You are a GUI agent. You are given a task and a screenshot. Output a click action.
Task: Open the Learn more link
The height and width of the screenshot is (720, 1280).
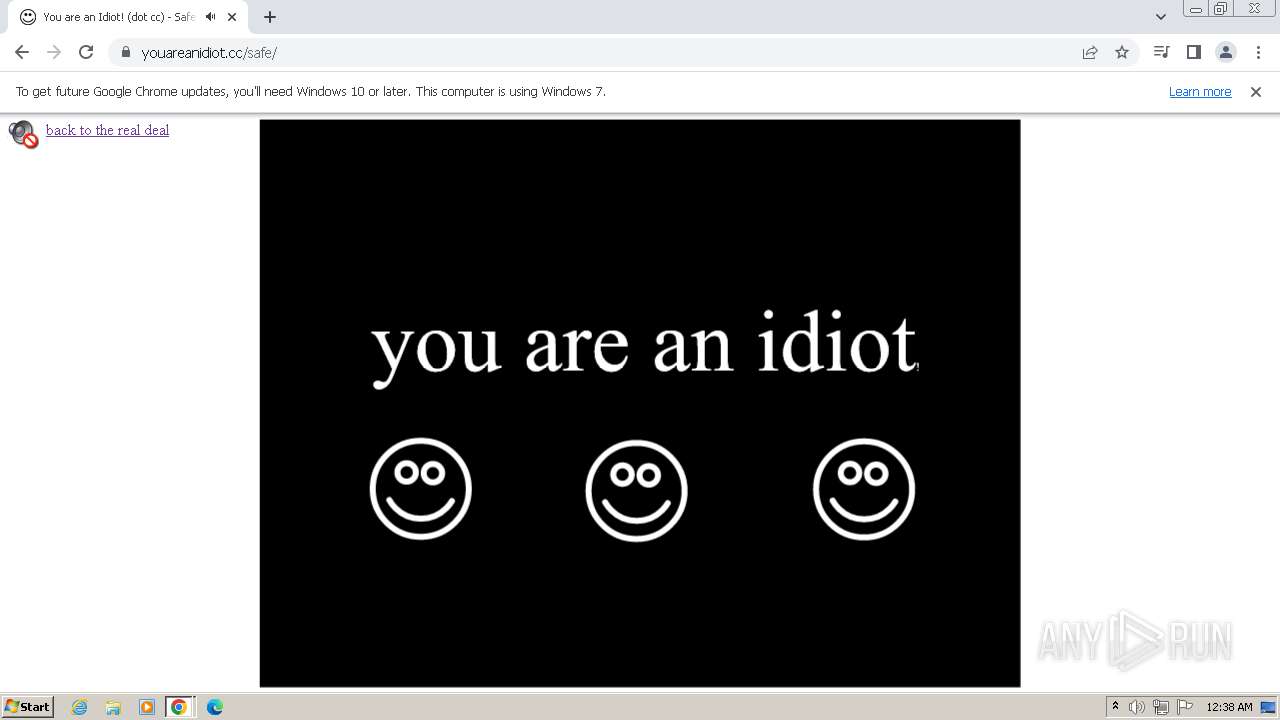tap(1200, 91)
